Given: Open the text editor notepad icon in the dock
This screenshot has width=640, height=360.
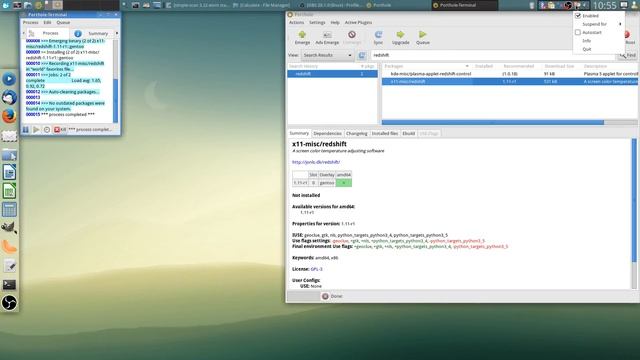Looking at the screenshot, I should coord(9,266).
